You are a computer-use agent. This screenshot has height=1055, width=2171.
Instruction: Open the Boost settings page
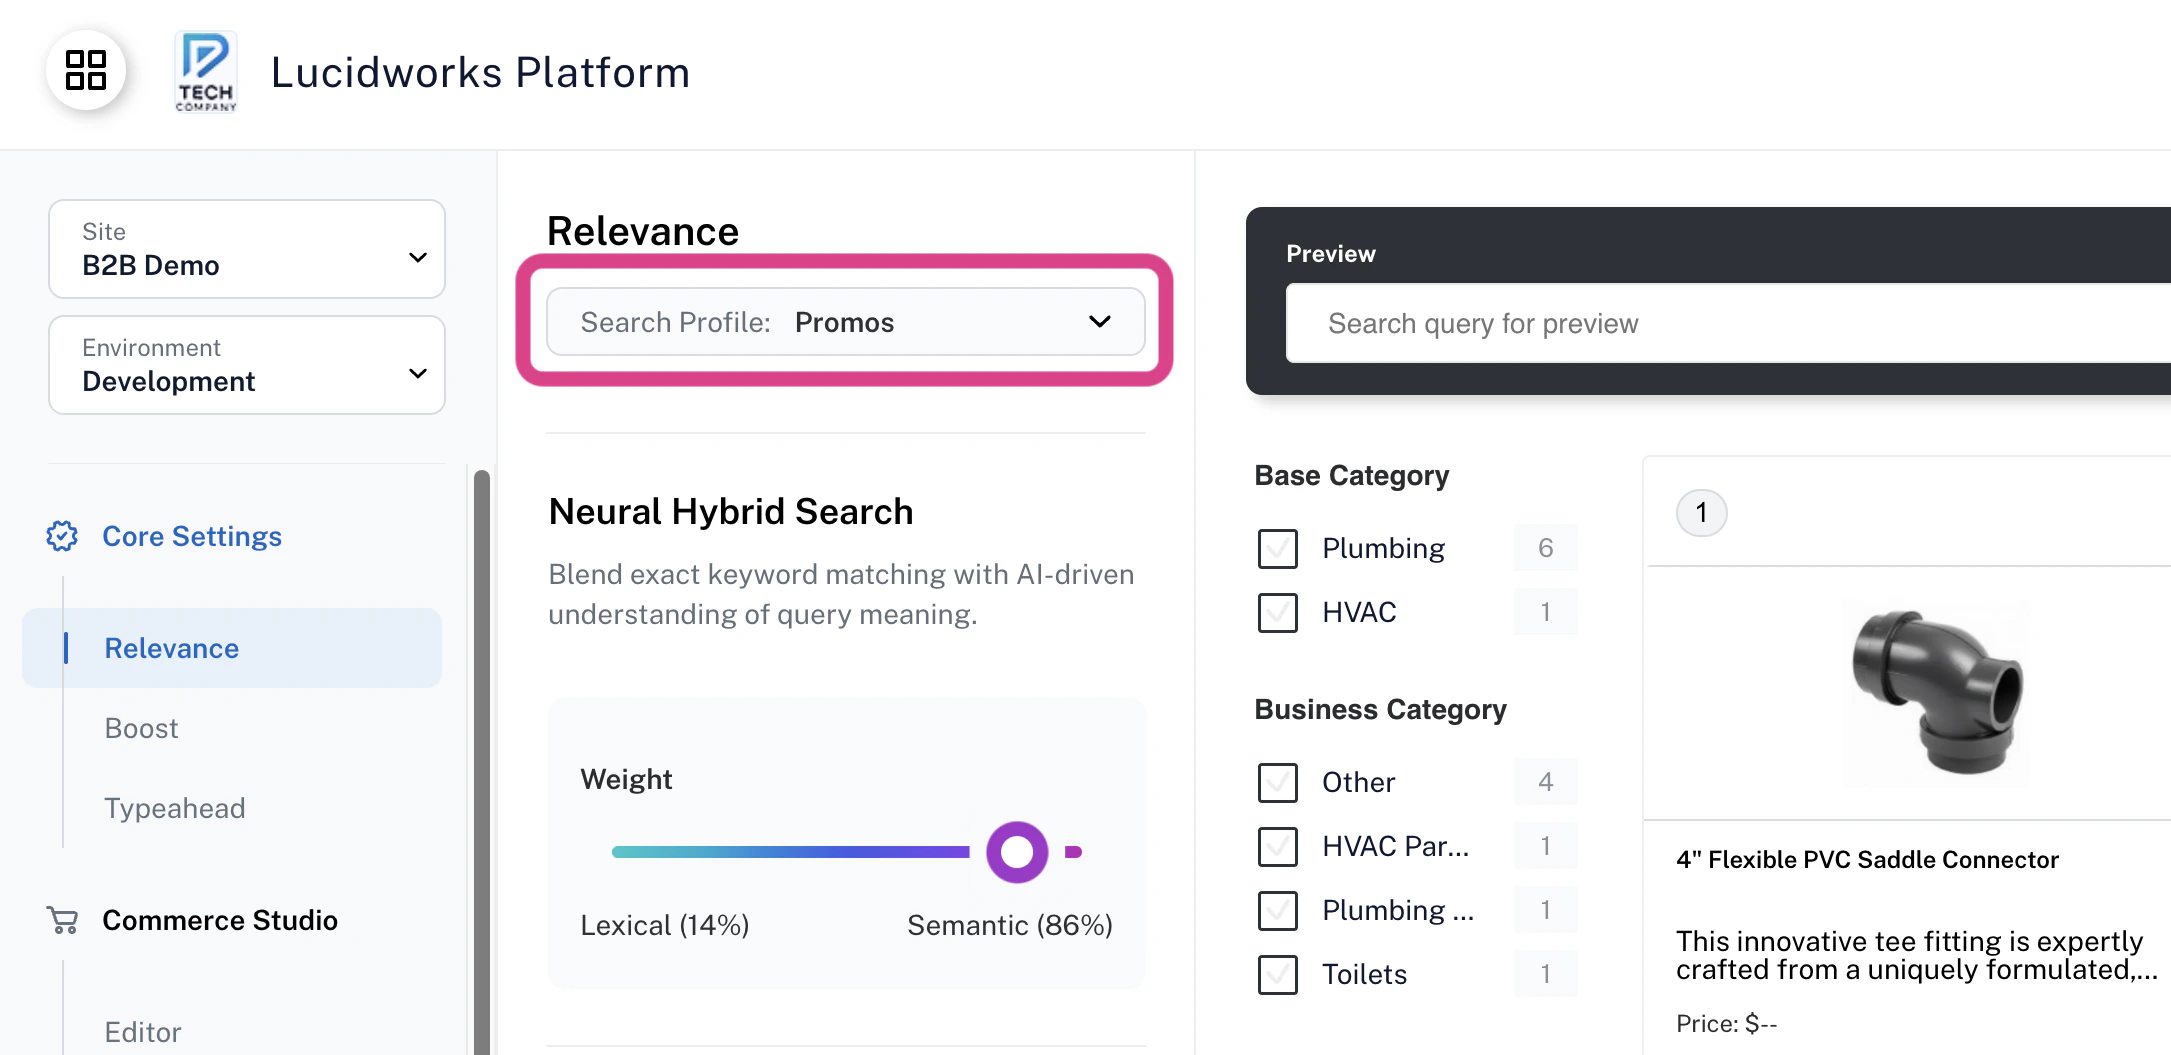141,728
